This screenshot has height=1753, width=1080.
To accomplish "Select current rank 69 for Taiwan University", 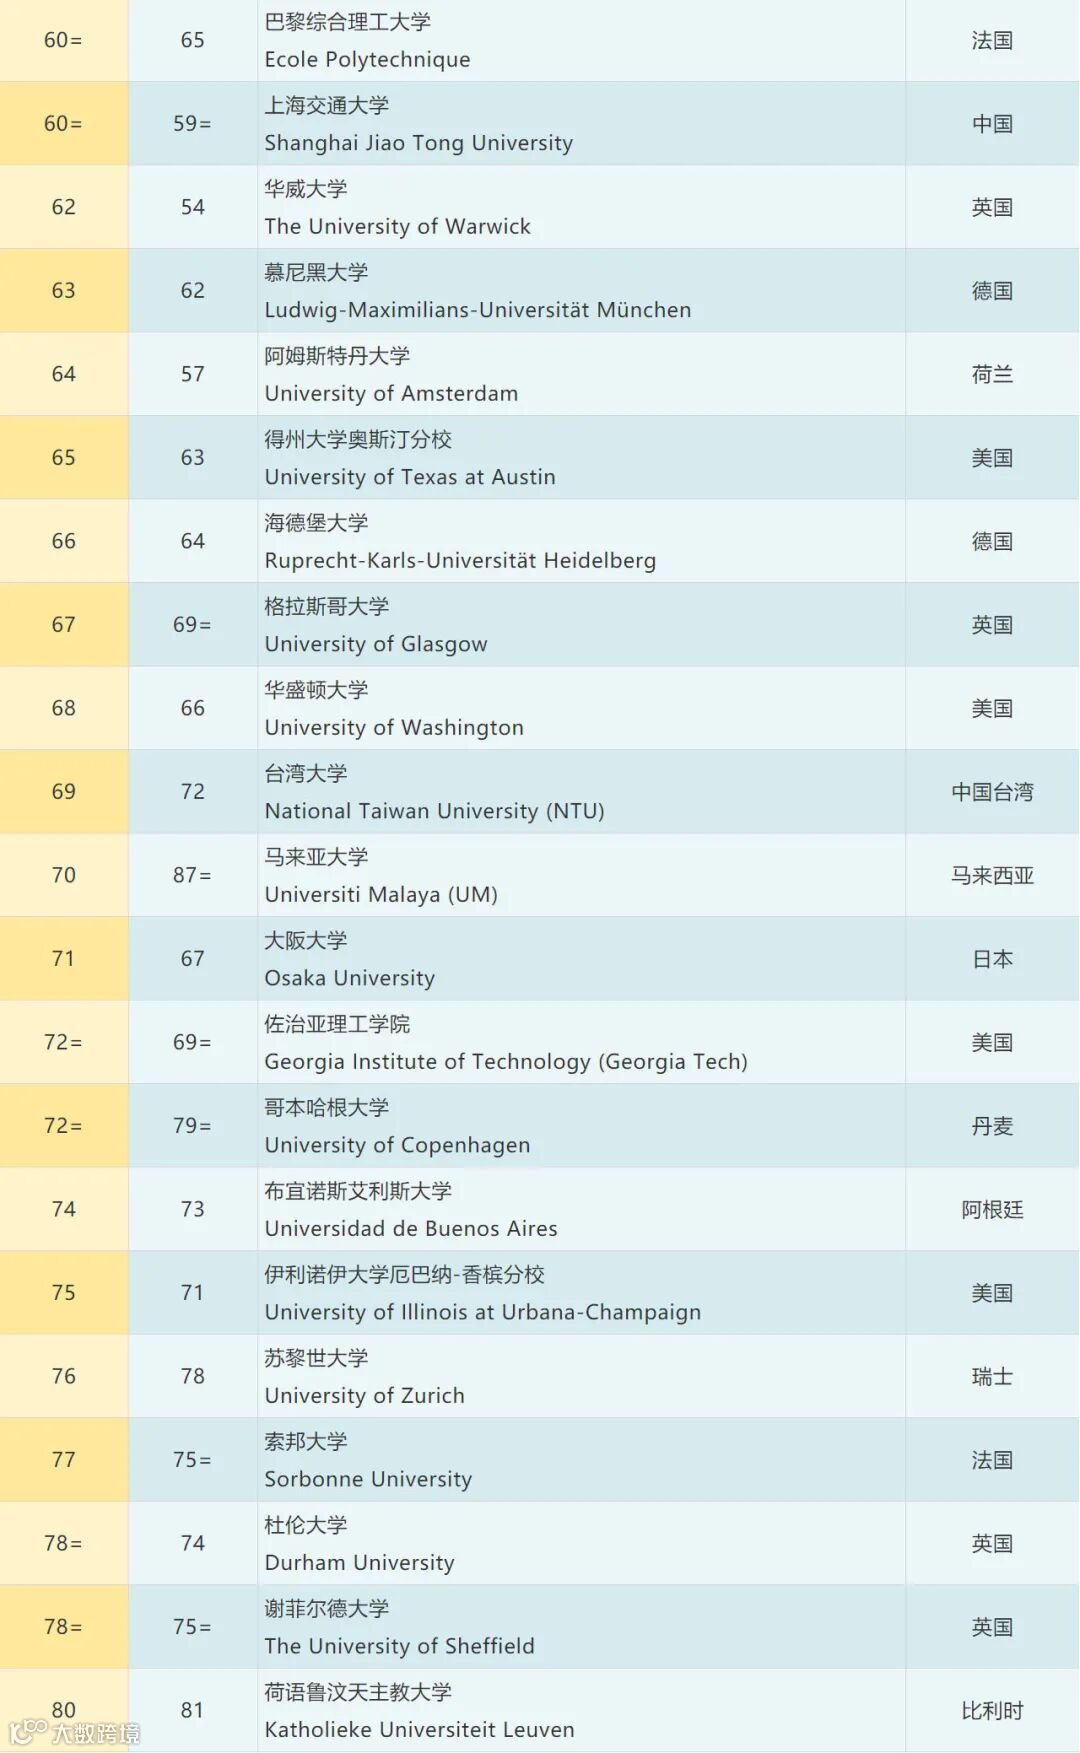I will [x=63, y=791].
